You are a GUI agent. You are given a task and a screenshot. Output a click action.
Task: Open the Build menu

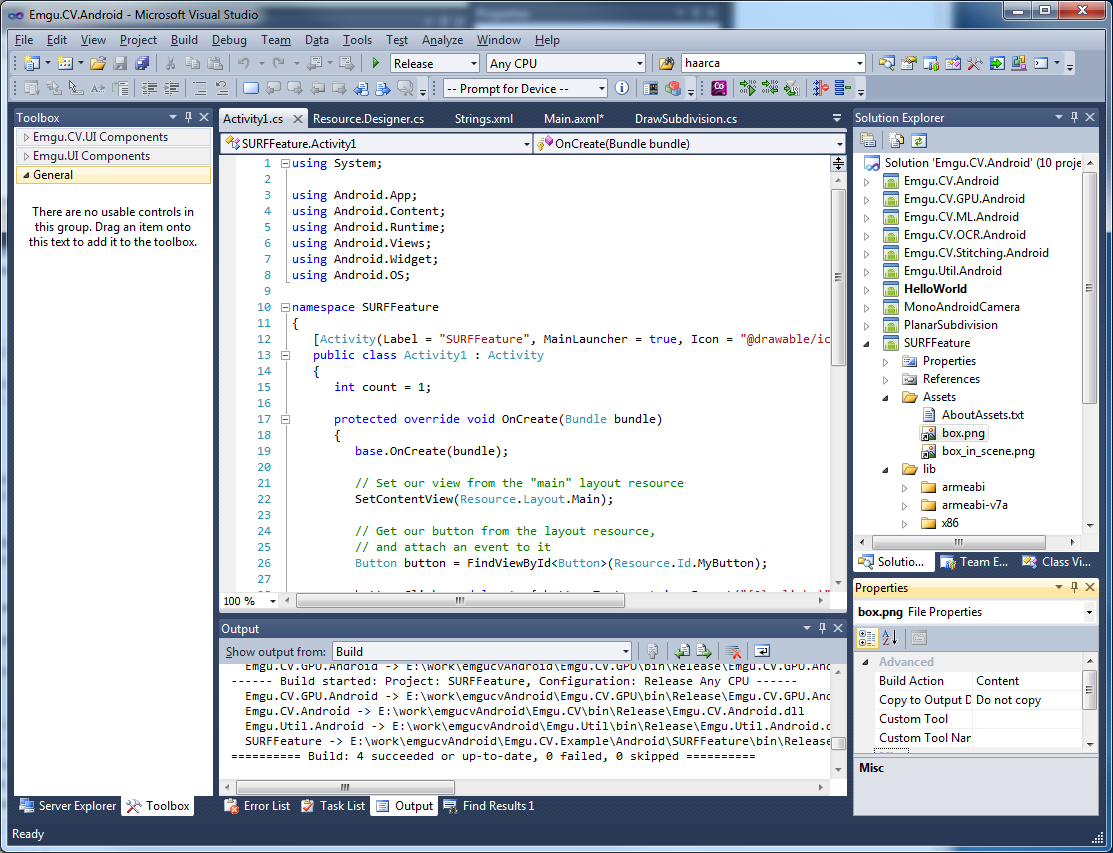(x=185, y=40)
